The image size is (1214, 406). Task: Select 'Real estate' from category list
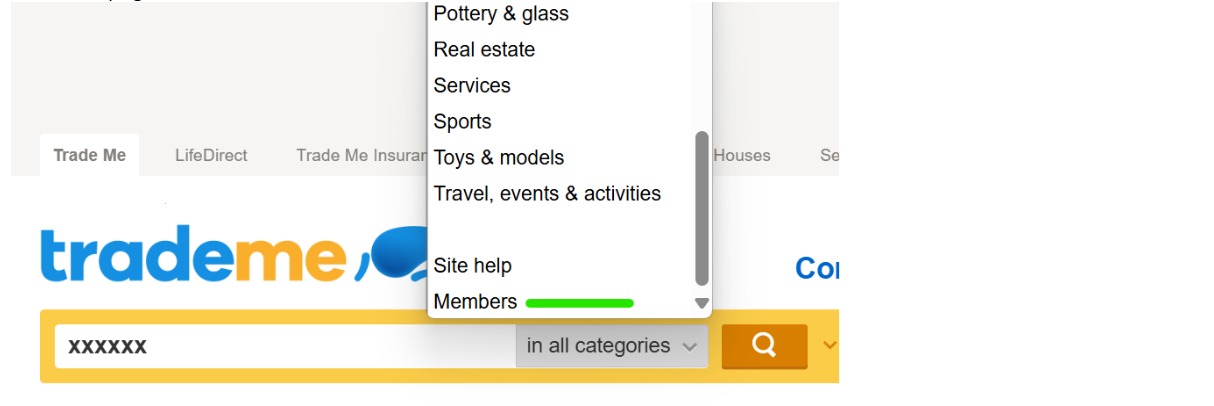pos(484,50)
